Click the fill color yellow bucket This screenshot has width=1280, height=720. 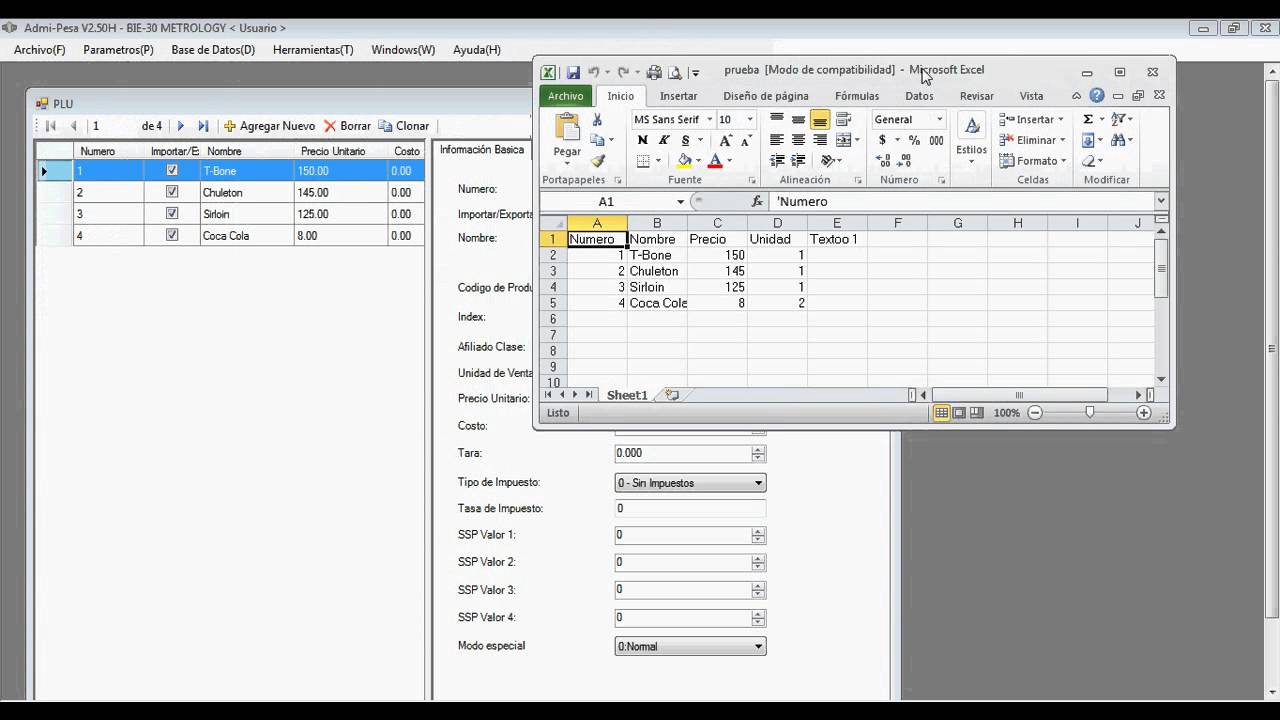(684, 161)
